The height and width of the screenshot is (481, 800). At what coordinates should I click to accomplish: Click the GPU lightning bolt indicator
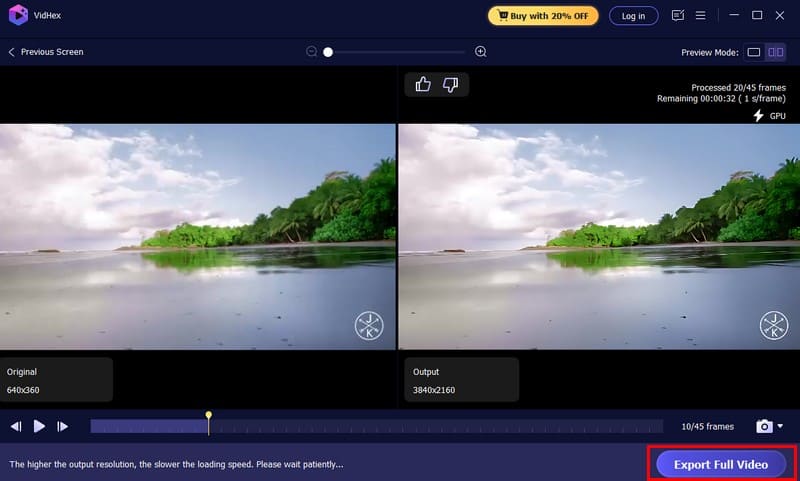(x=758, y=116)
